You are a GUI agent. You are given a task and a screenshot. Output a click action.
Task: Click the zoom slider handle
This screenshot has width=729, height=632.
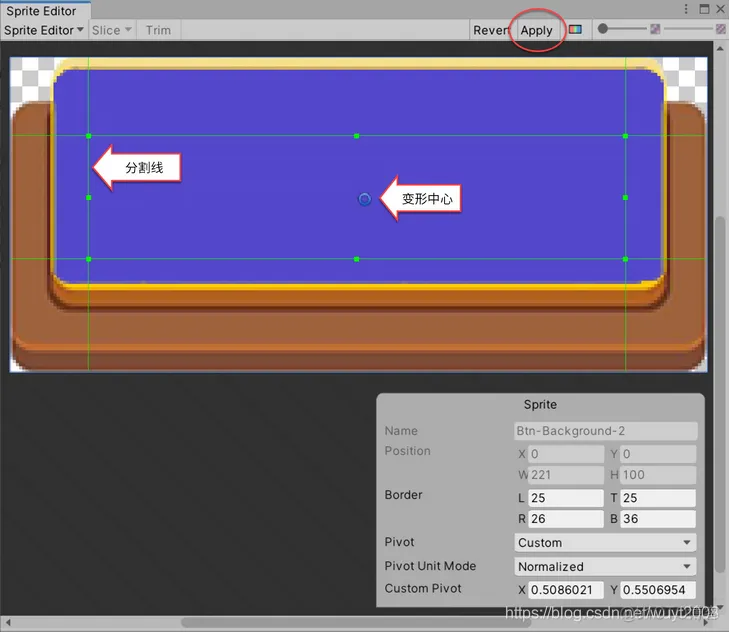coord(603,29)
